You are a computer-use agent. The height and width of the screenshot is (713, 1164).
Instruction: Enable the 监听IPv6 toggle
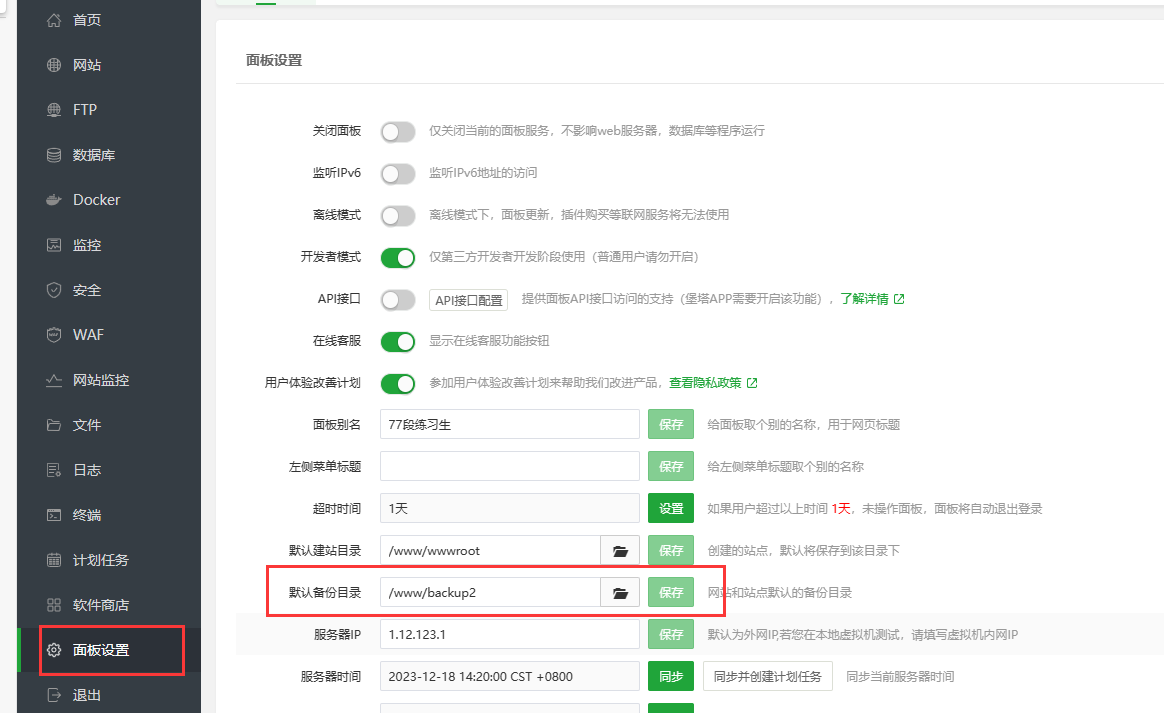pos(398,173)
